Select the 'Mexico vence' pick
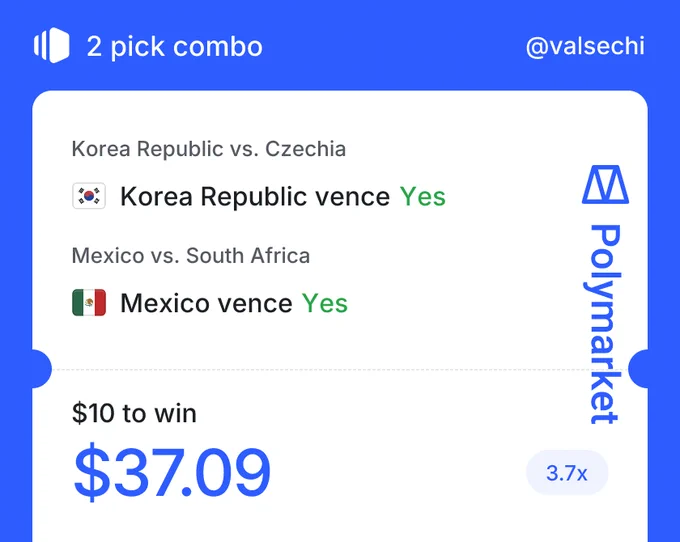680x542 pixels. [x=206, y=303]
